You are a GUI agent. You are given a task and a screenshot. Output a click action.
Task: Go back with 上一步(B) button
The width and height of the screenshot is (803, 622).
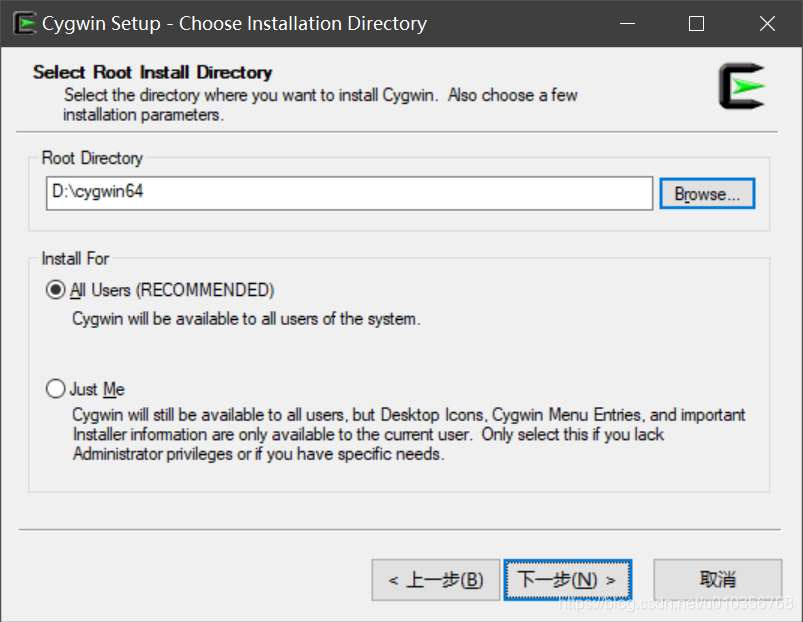[x=435, y=580]
